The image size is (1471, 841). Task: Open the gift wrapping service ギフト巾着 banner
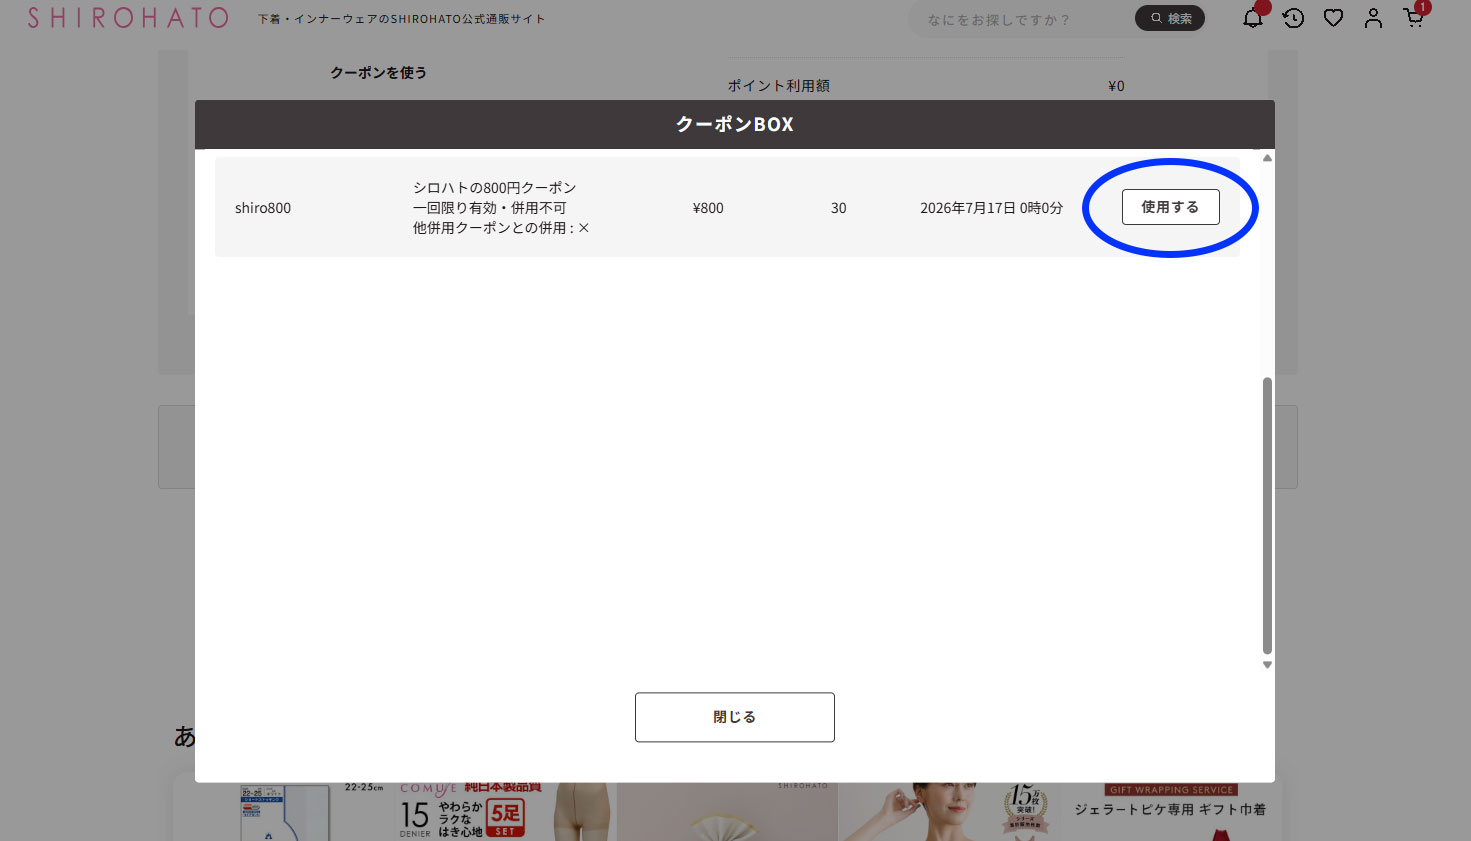tap(1170, 811)
